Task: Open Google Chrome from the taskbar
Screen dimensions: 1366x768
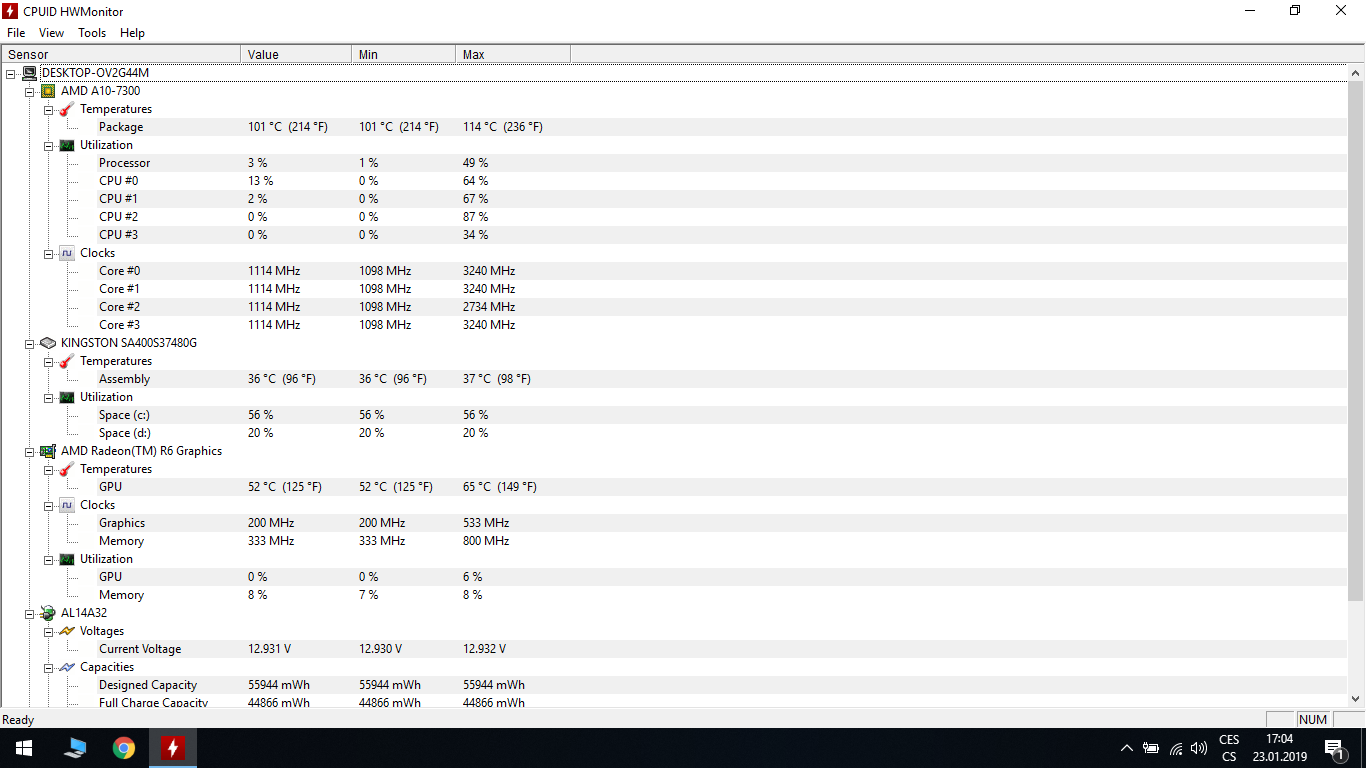Action: pos(124,748)
